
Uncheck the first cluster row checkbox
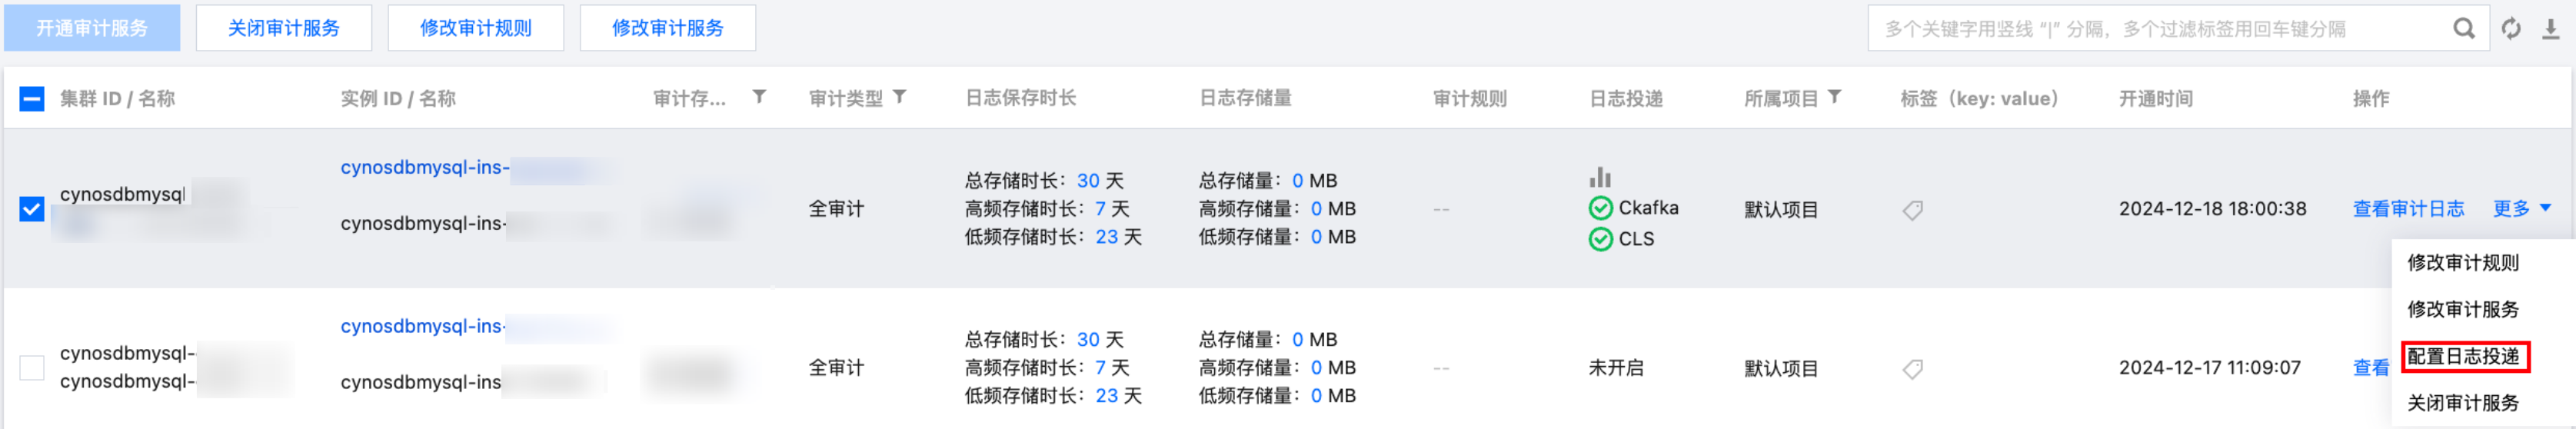coord(32,209)
